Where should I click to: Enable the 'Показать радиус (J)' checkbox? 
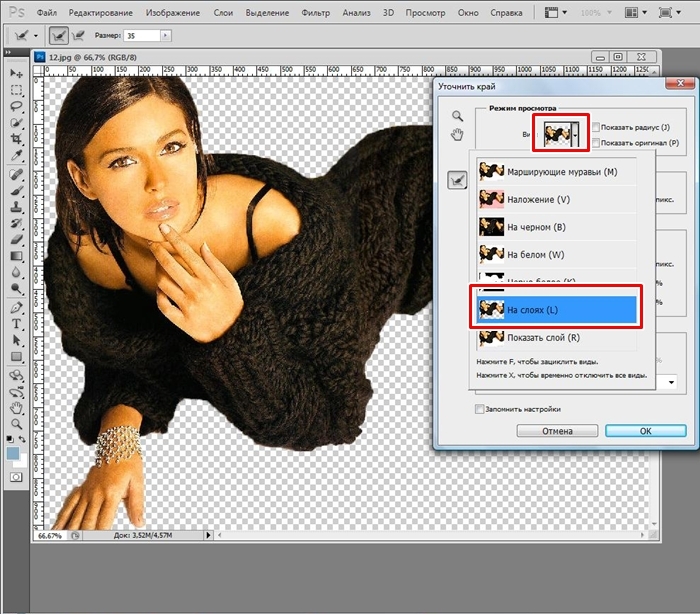pos(596,128)
